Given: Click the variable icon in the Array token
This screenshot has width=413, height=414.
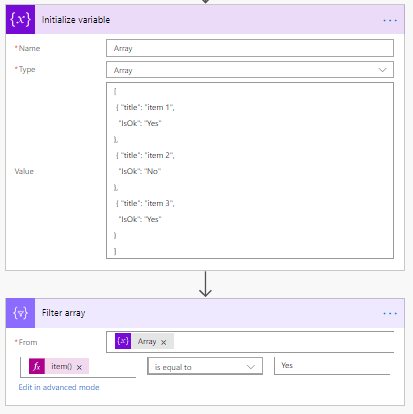Looking at the screenshot, I should coord(123,341).
